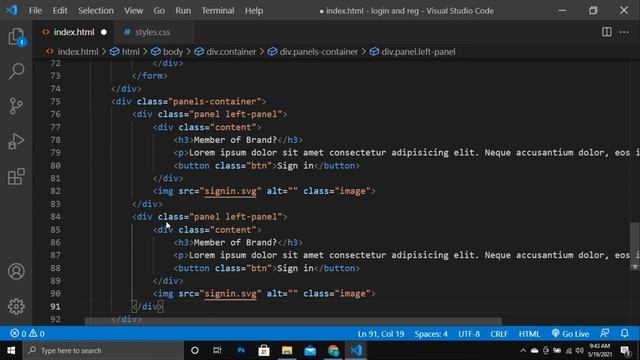Click signin.svg link on line 82
The height and width of the screenshot is (360, 640).
click(x=231, y=191)
